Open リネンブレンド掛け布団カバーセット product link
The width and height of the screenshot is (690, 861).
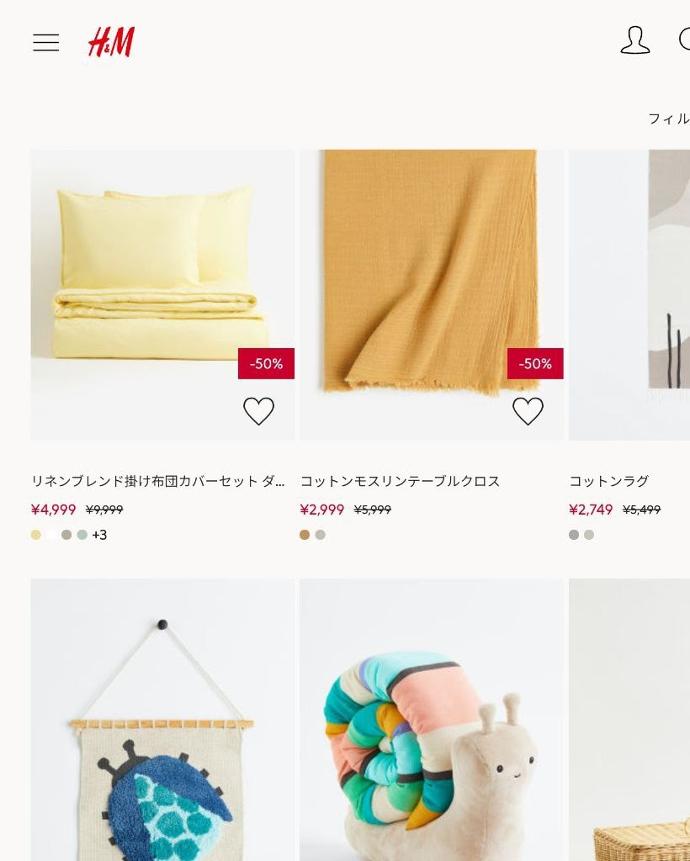158,482
